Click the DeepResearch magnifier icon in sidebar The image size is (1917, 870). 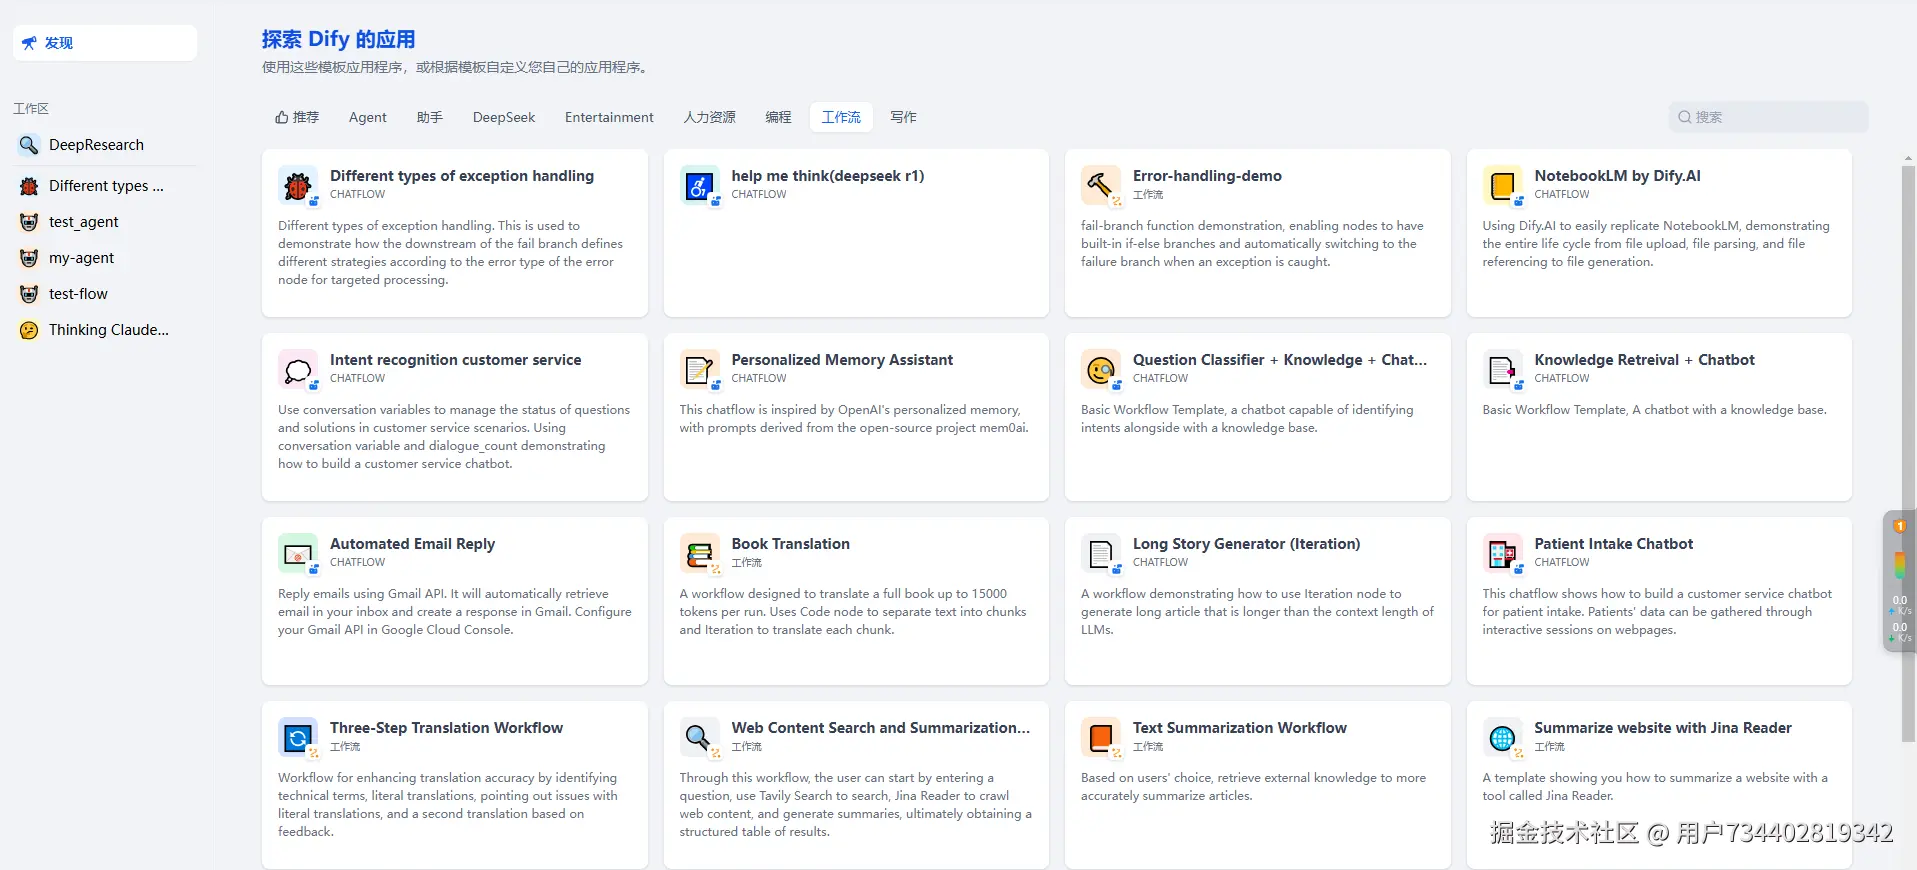(x=29, y=145)
